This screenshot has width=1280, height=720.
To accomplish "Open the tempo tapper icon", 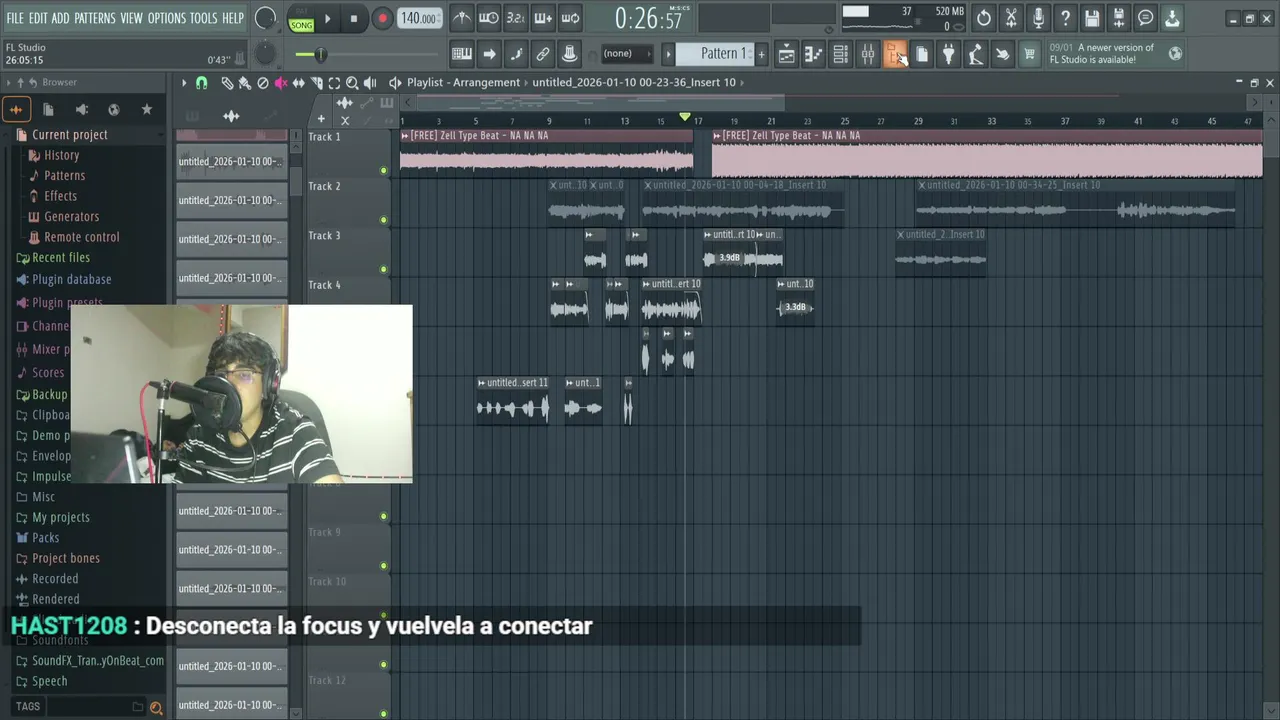I will (x=976, y=54).
